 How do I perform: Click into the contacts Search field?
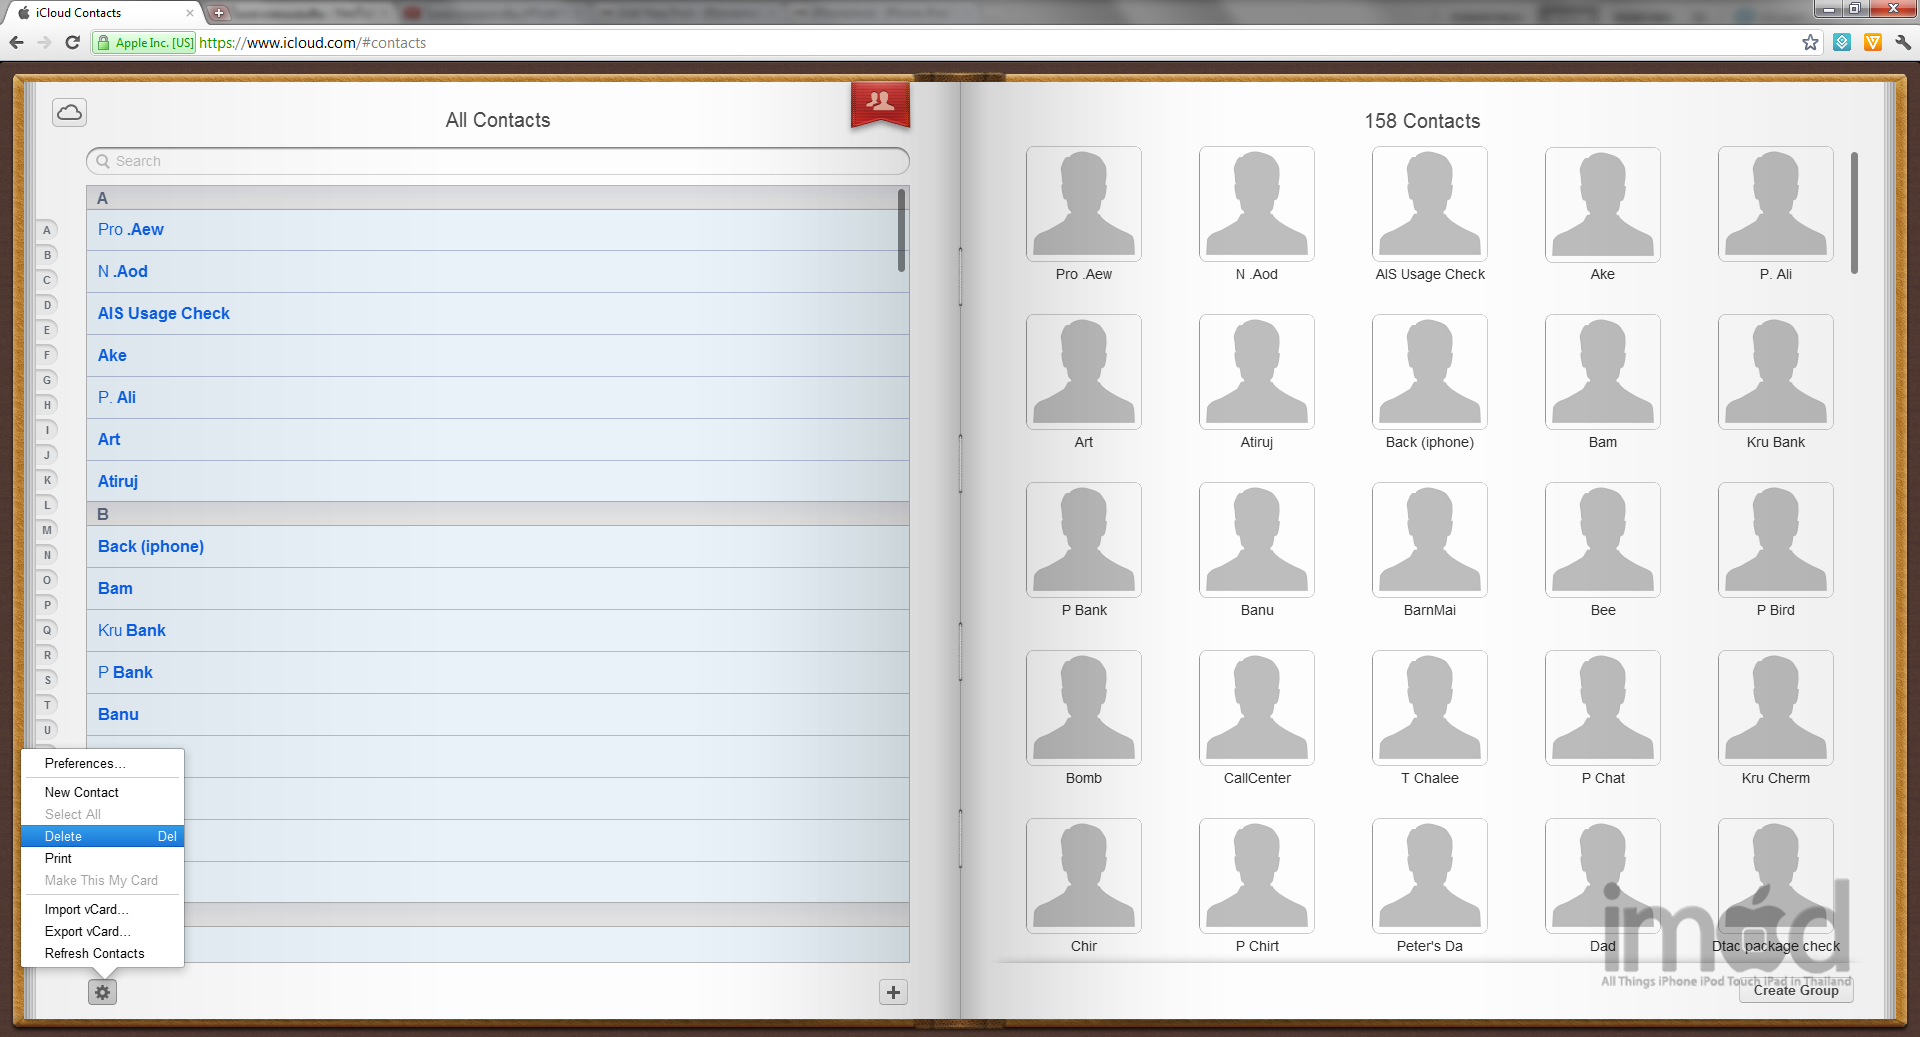point(498,161)
